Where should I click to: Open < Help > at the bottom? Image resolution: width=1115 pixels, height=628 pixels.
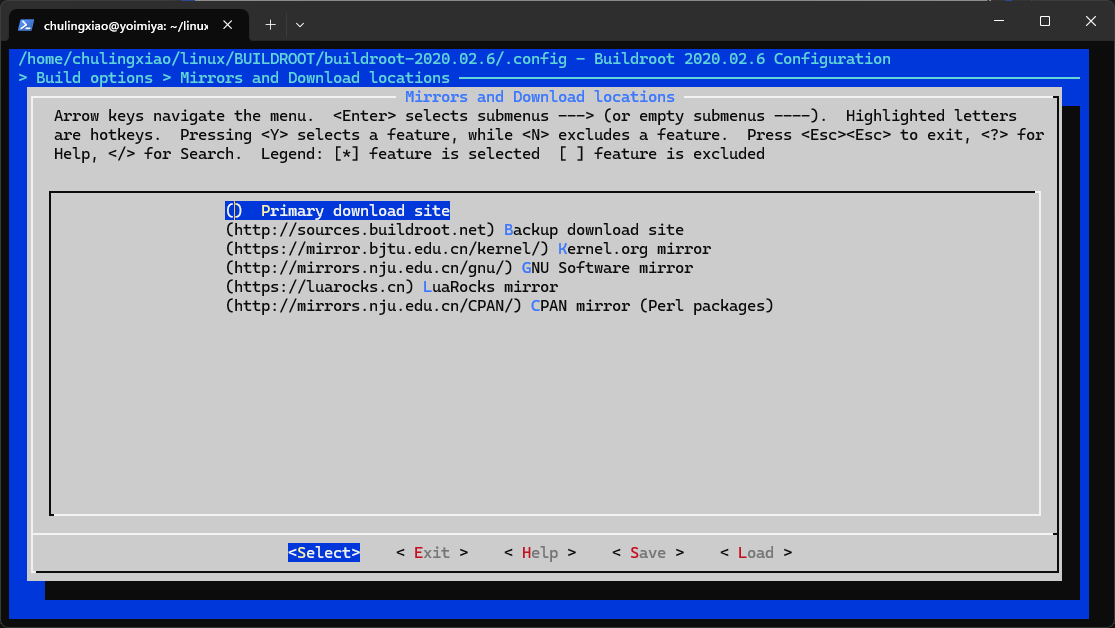[540, 553]
